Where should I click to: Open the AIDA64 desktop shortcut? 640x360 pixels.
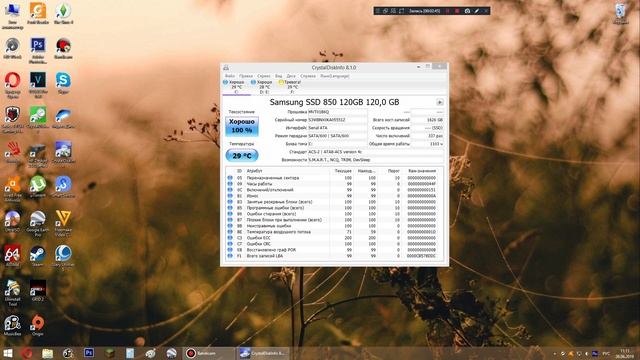(x=12, y=256)
